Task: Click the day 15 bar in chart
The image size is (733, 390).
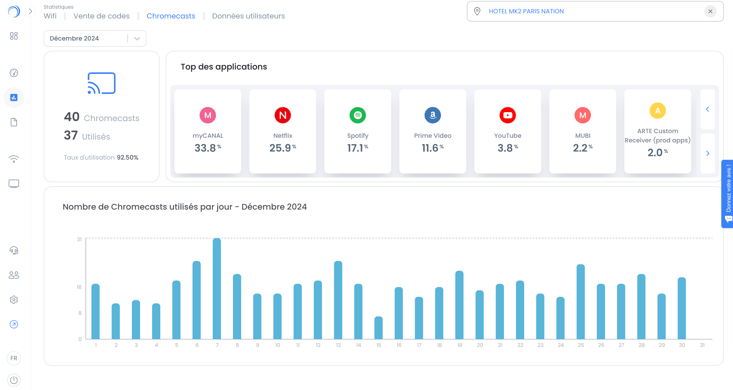Action: tap(378, 328)
